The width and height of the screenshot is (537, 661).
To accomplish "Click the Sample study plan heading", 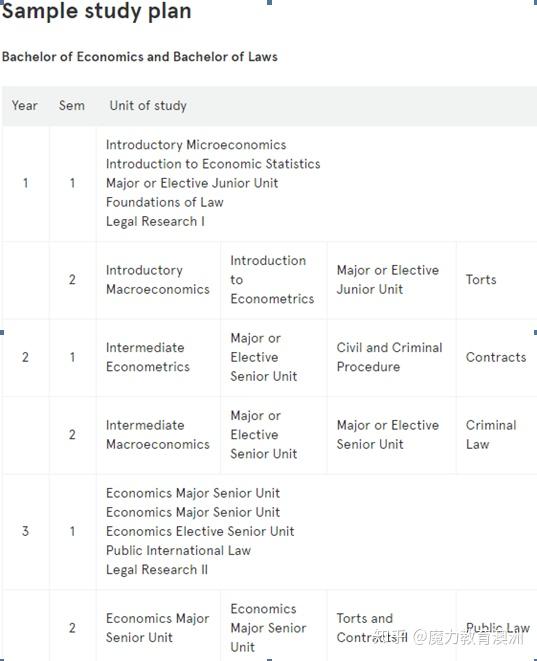I will (97, 11).
